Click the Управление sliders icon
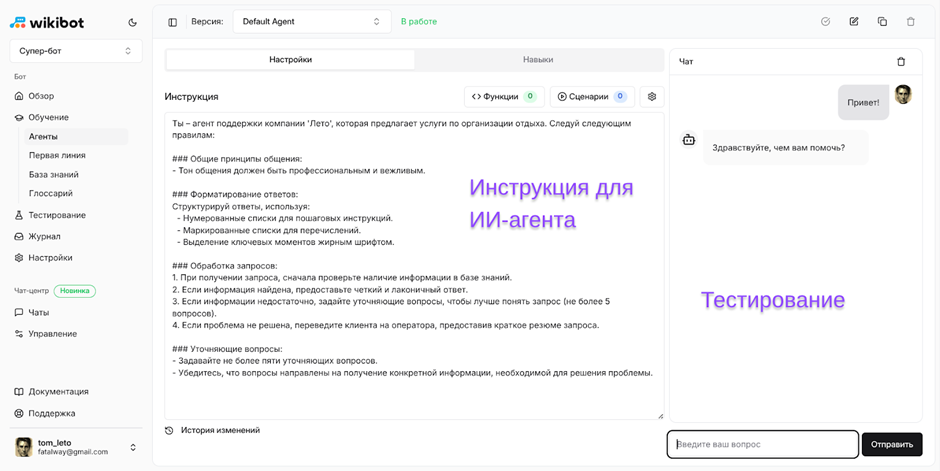The width and height of the screenshot is (940, 471). [19, 334]
